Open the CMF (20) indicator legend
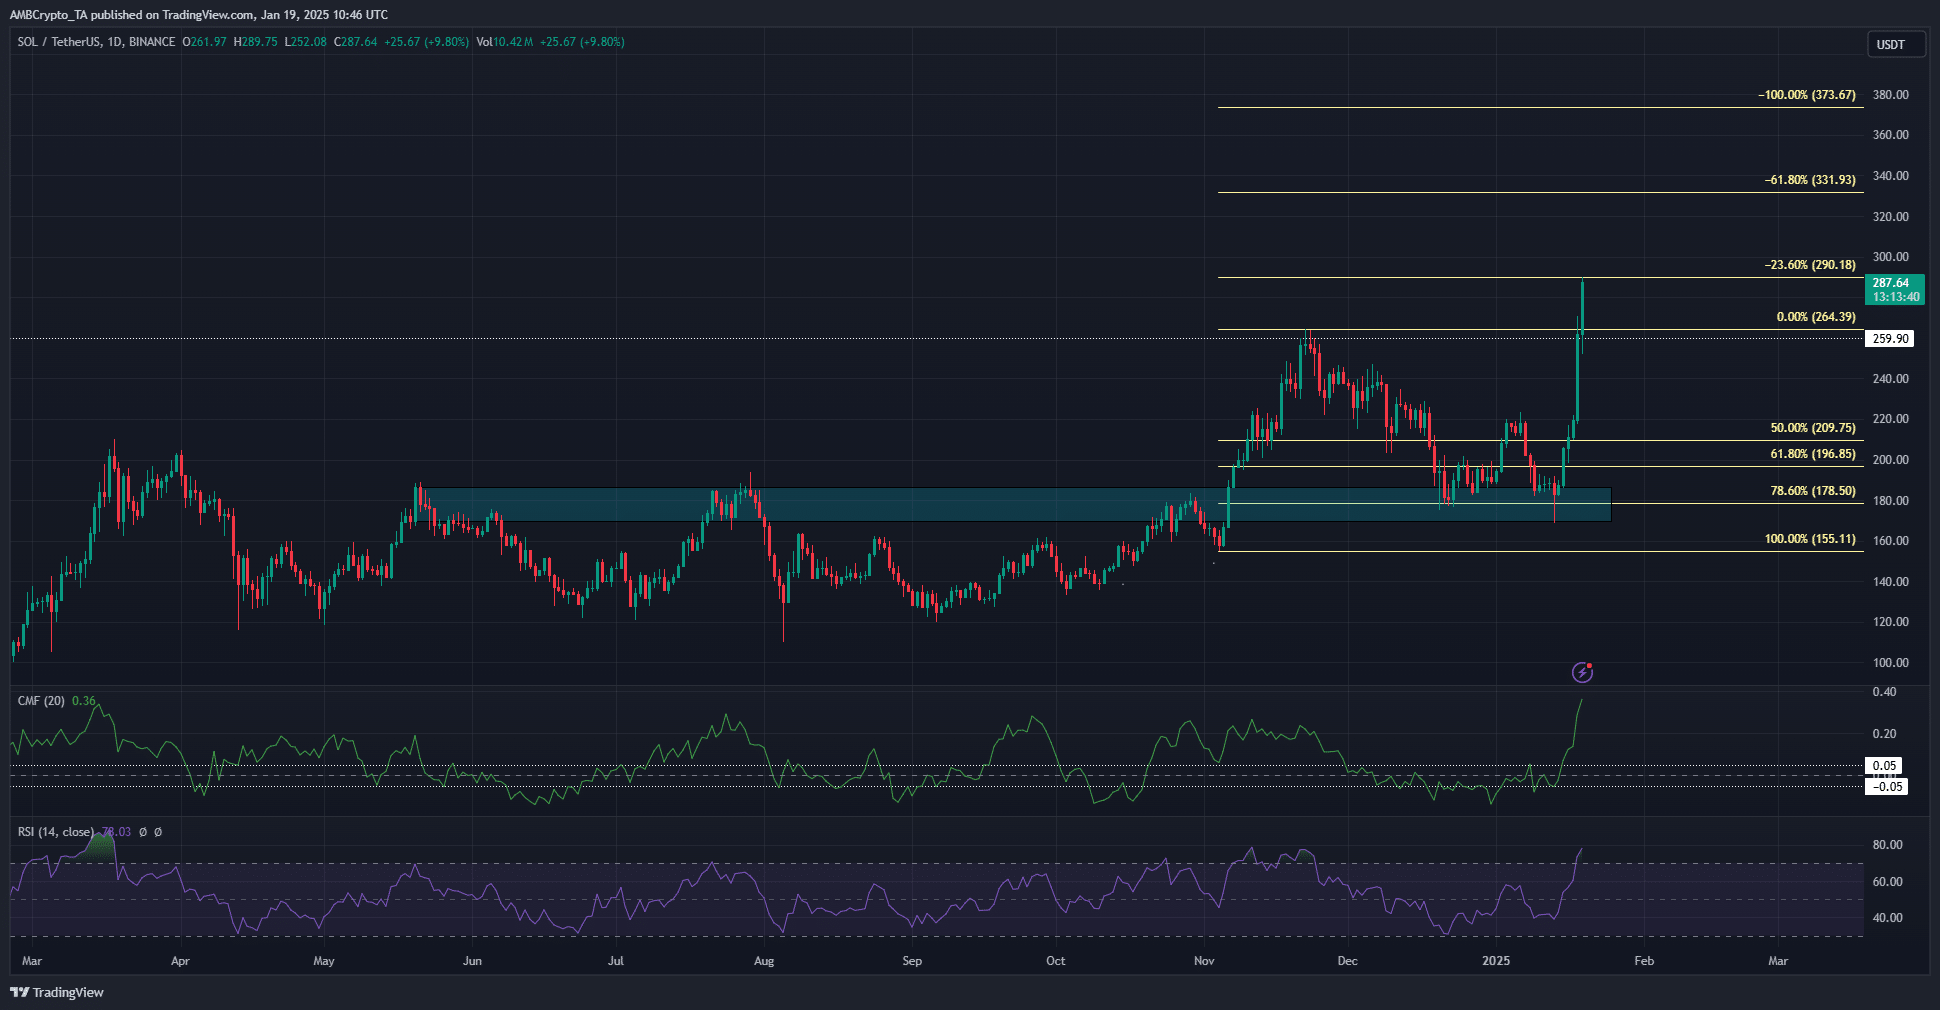This screenshot has width=1940, height=1010. coord(41,701)
